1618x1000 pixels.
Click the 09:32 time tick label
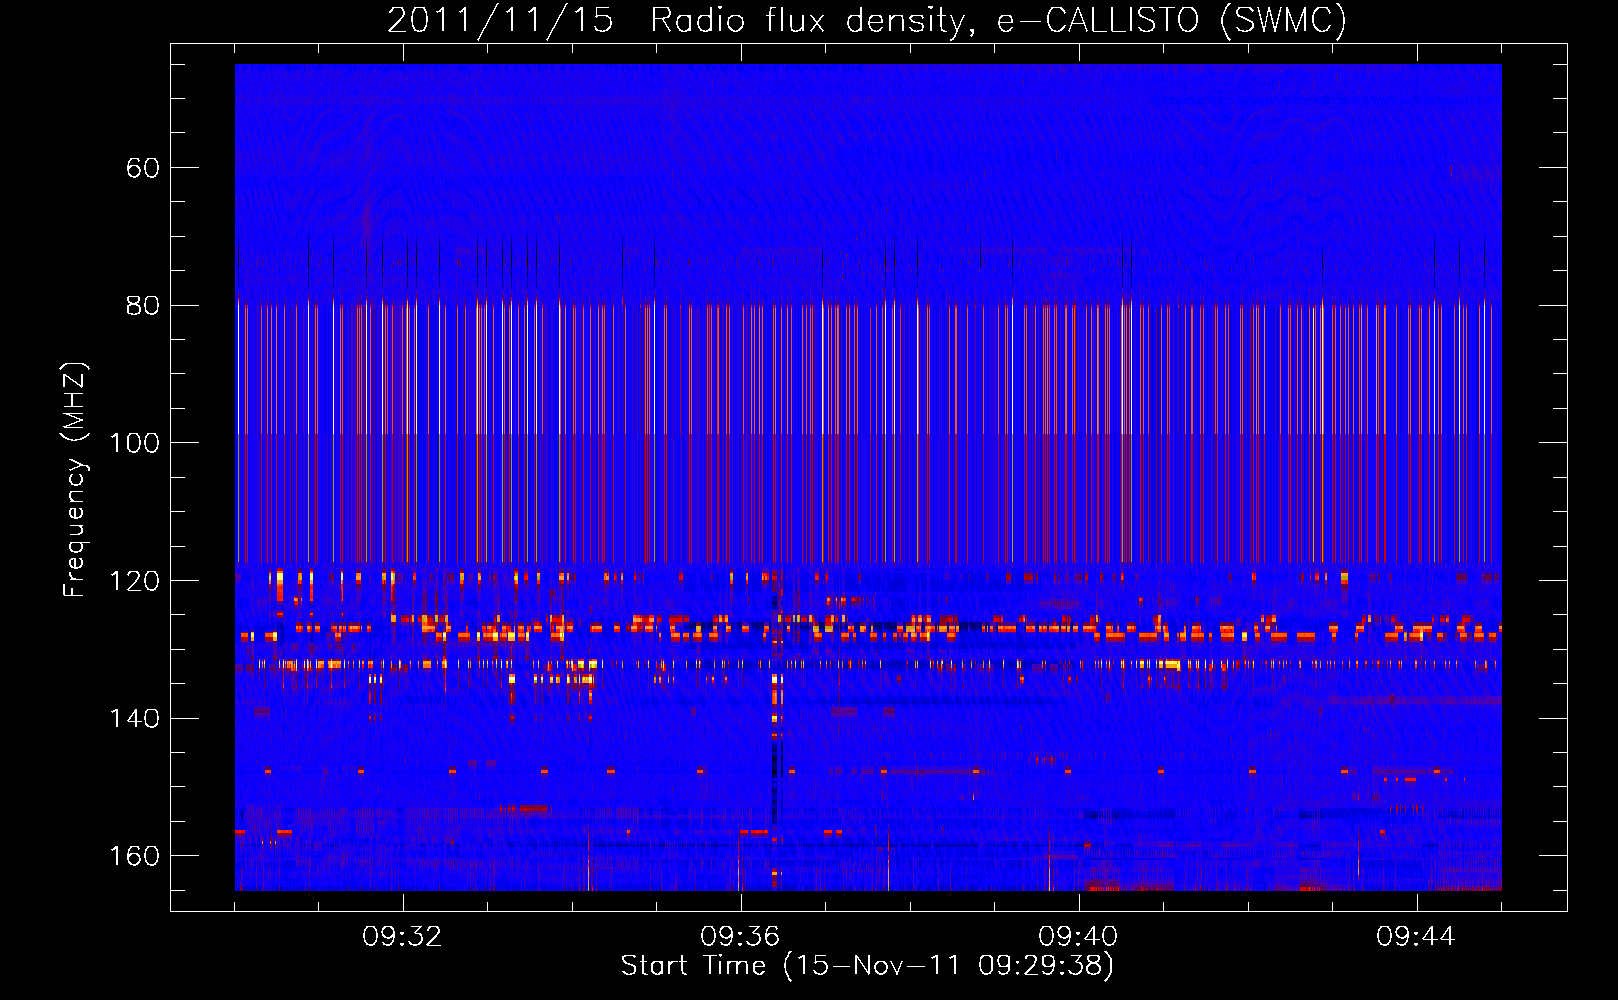[x=402, y=937]
